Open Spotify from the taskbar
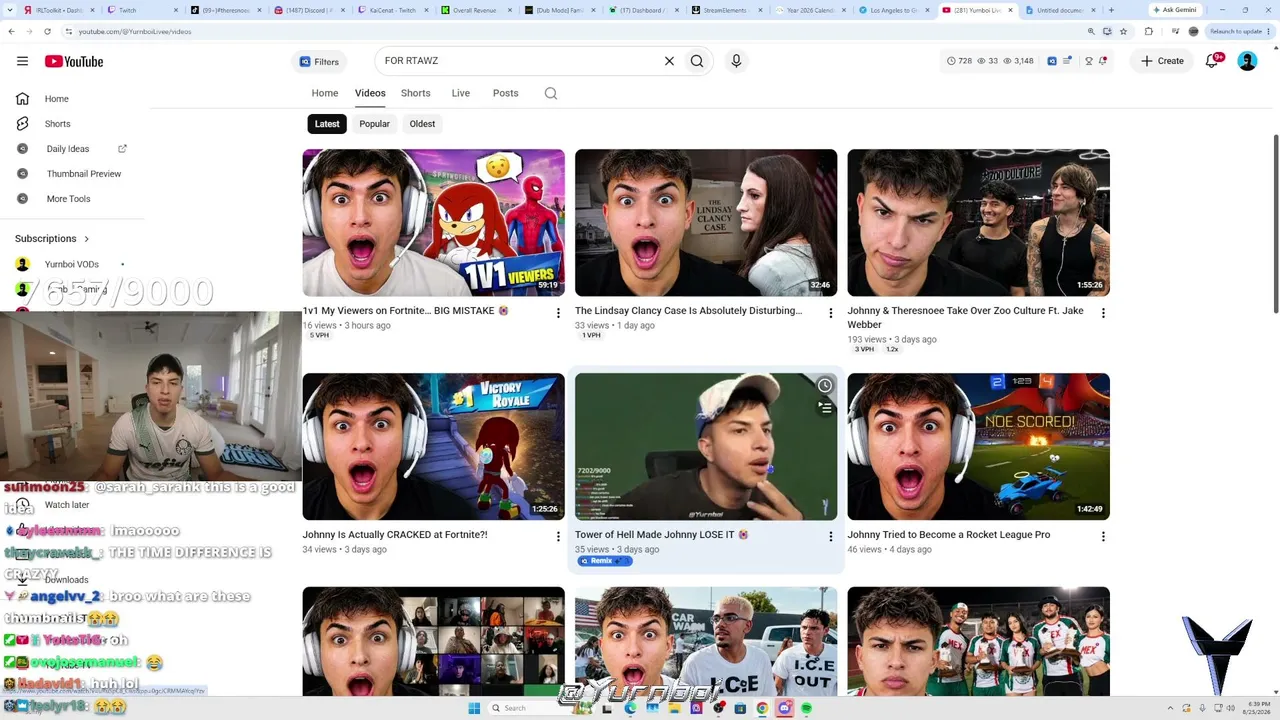 pos(806,708)
